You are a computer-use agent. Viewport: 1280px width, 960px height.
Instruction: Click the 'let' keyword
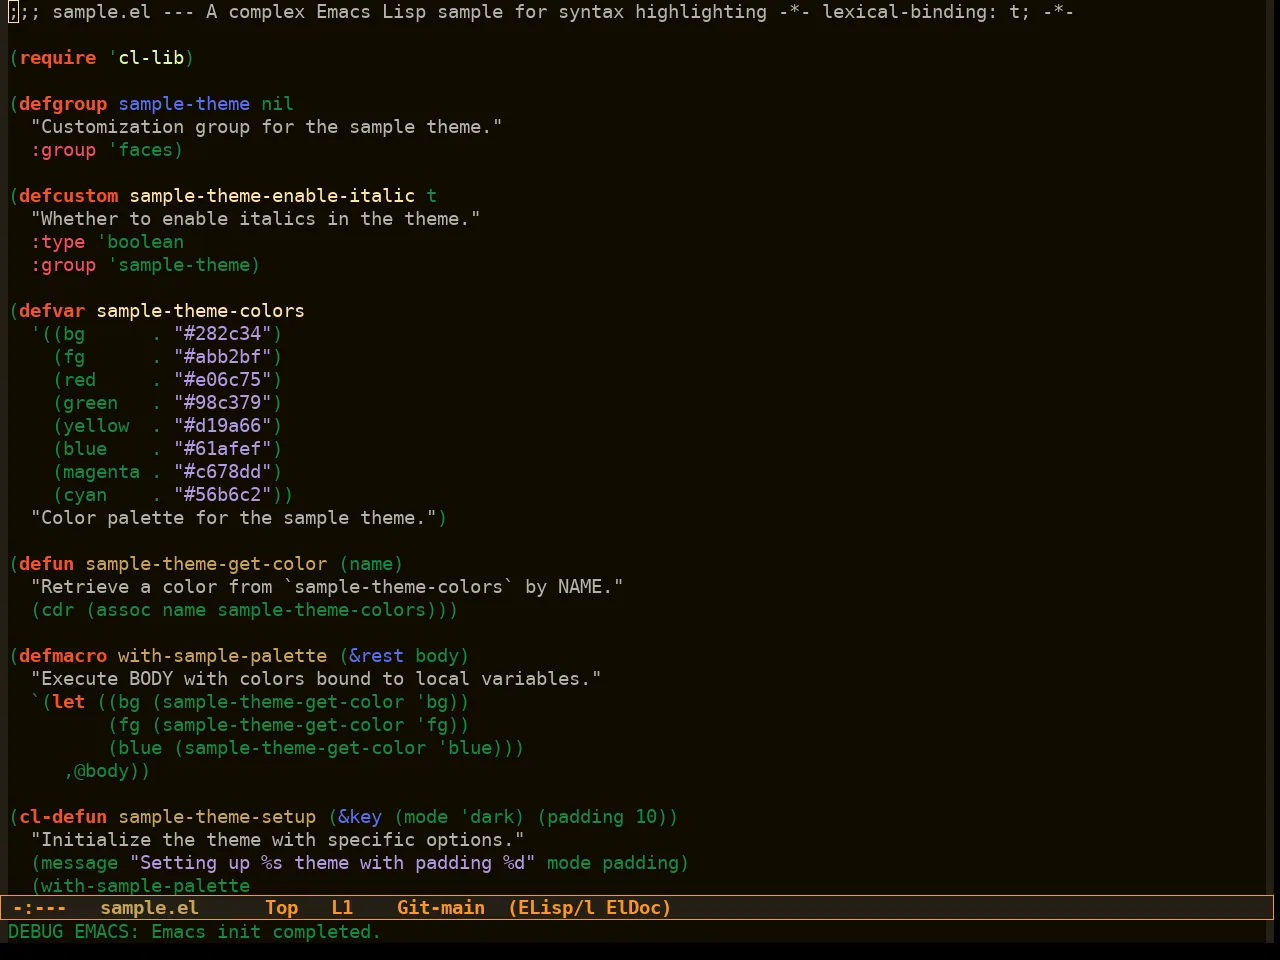pos(68,702)
